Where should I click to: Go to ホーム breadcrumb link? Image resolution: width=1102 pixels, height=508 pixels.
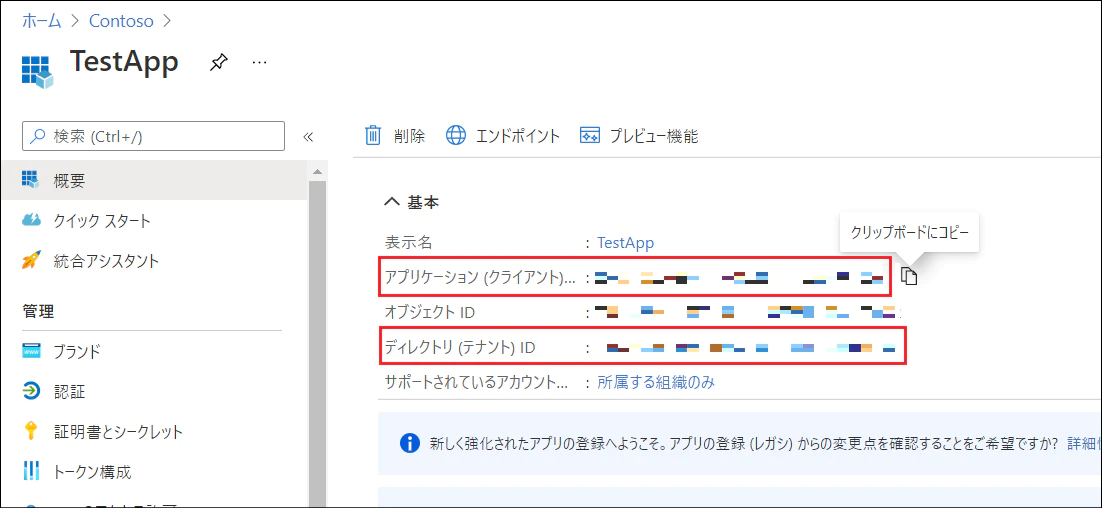(41, 21)
